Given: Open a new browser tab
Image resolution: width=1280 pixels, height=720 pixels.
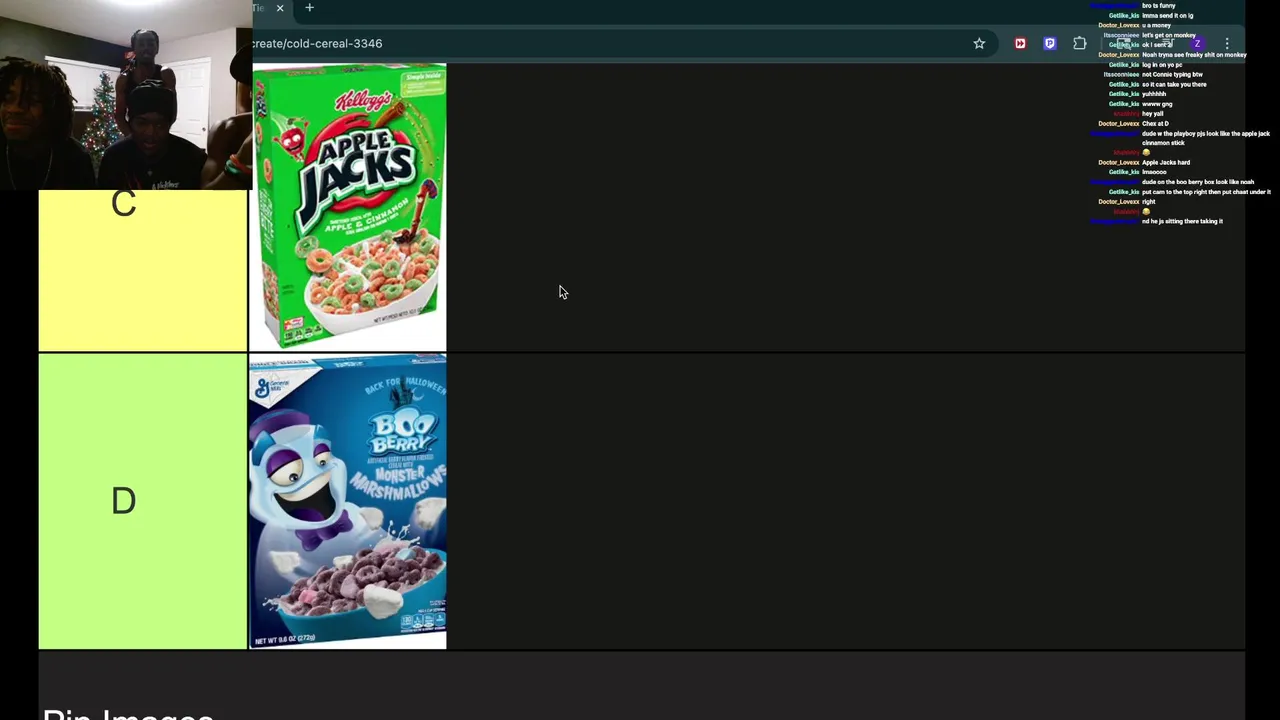Looking at the screenshot, I should click(x=309, y=8).
